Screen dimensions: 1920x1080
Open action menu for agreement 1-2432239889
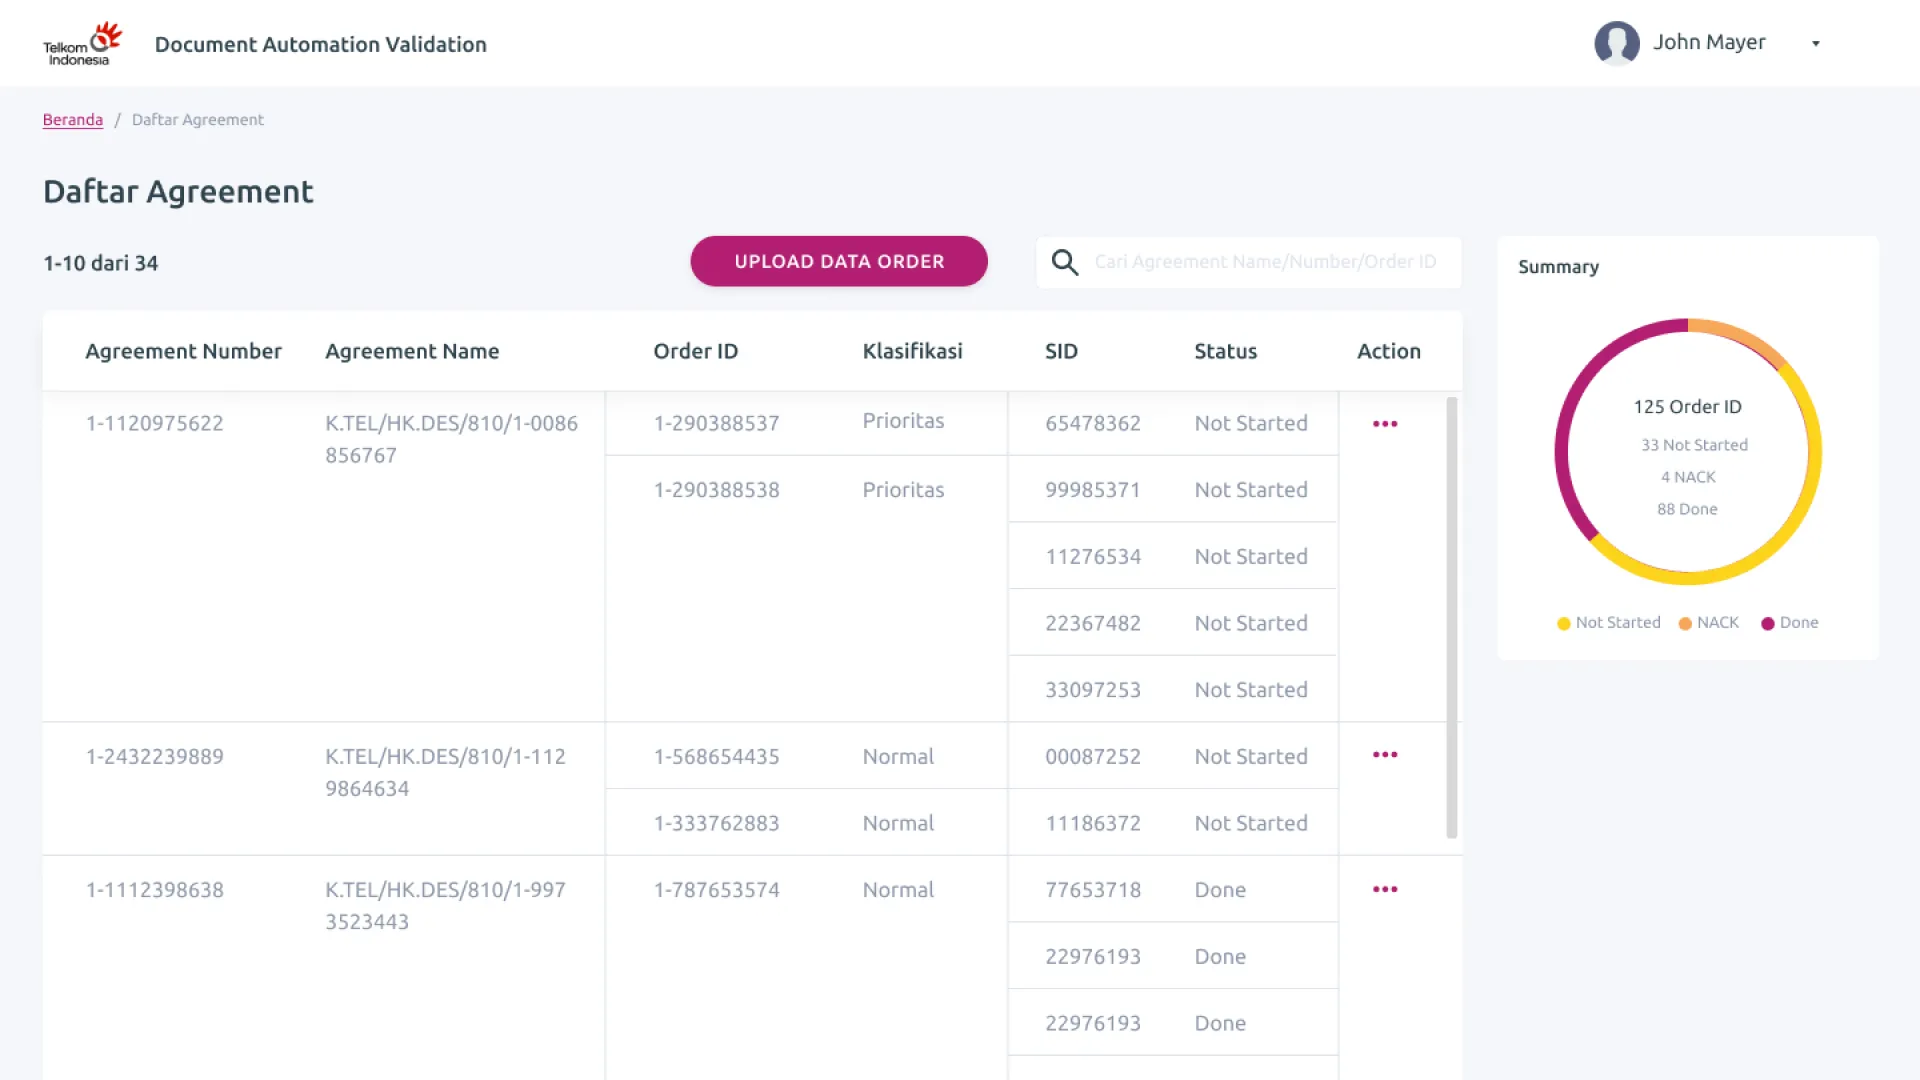tap(1385, 754)
